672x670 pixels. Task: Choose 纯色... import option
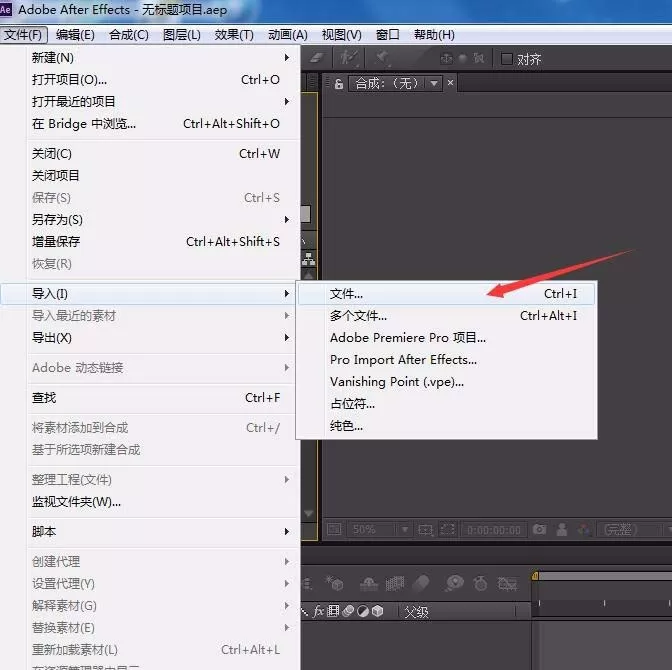tap(446, 426)
